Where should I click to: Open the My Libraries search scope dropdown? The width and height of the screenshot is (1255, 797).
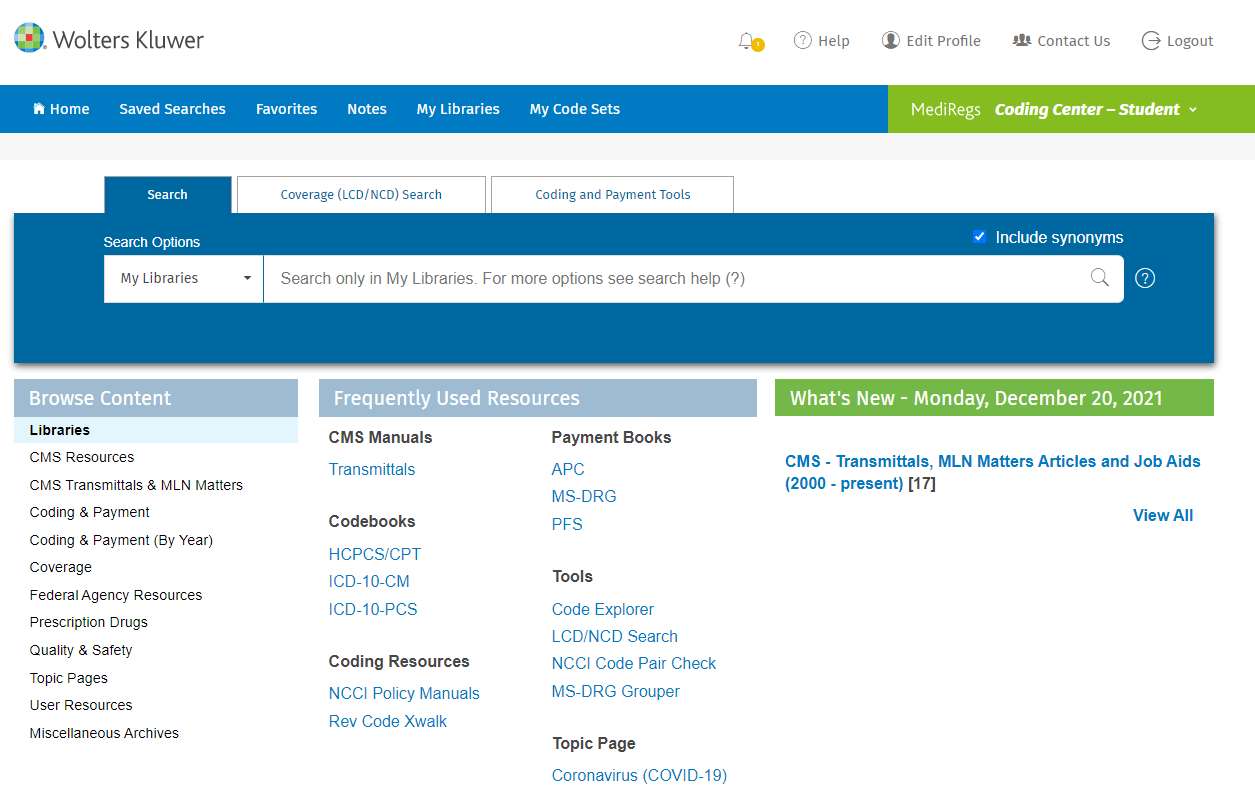[x=184, y=278]
